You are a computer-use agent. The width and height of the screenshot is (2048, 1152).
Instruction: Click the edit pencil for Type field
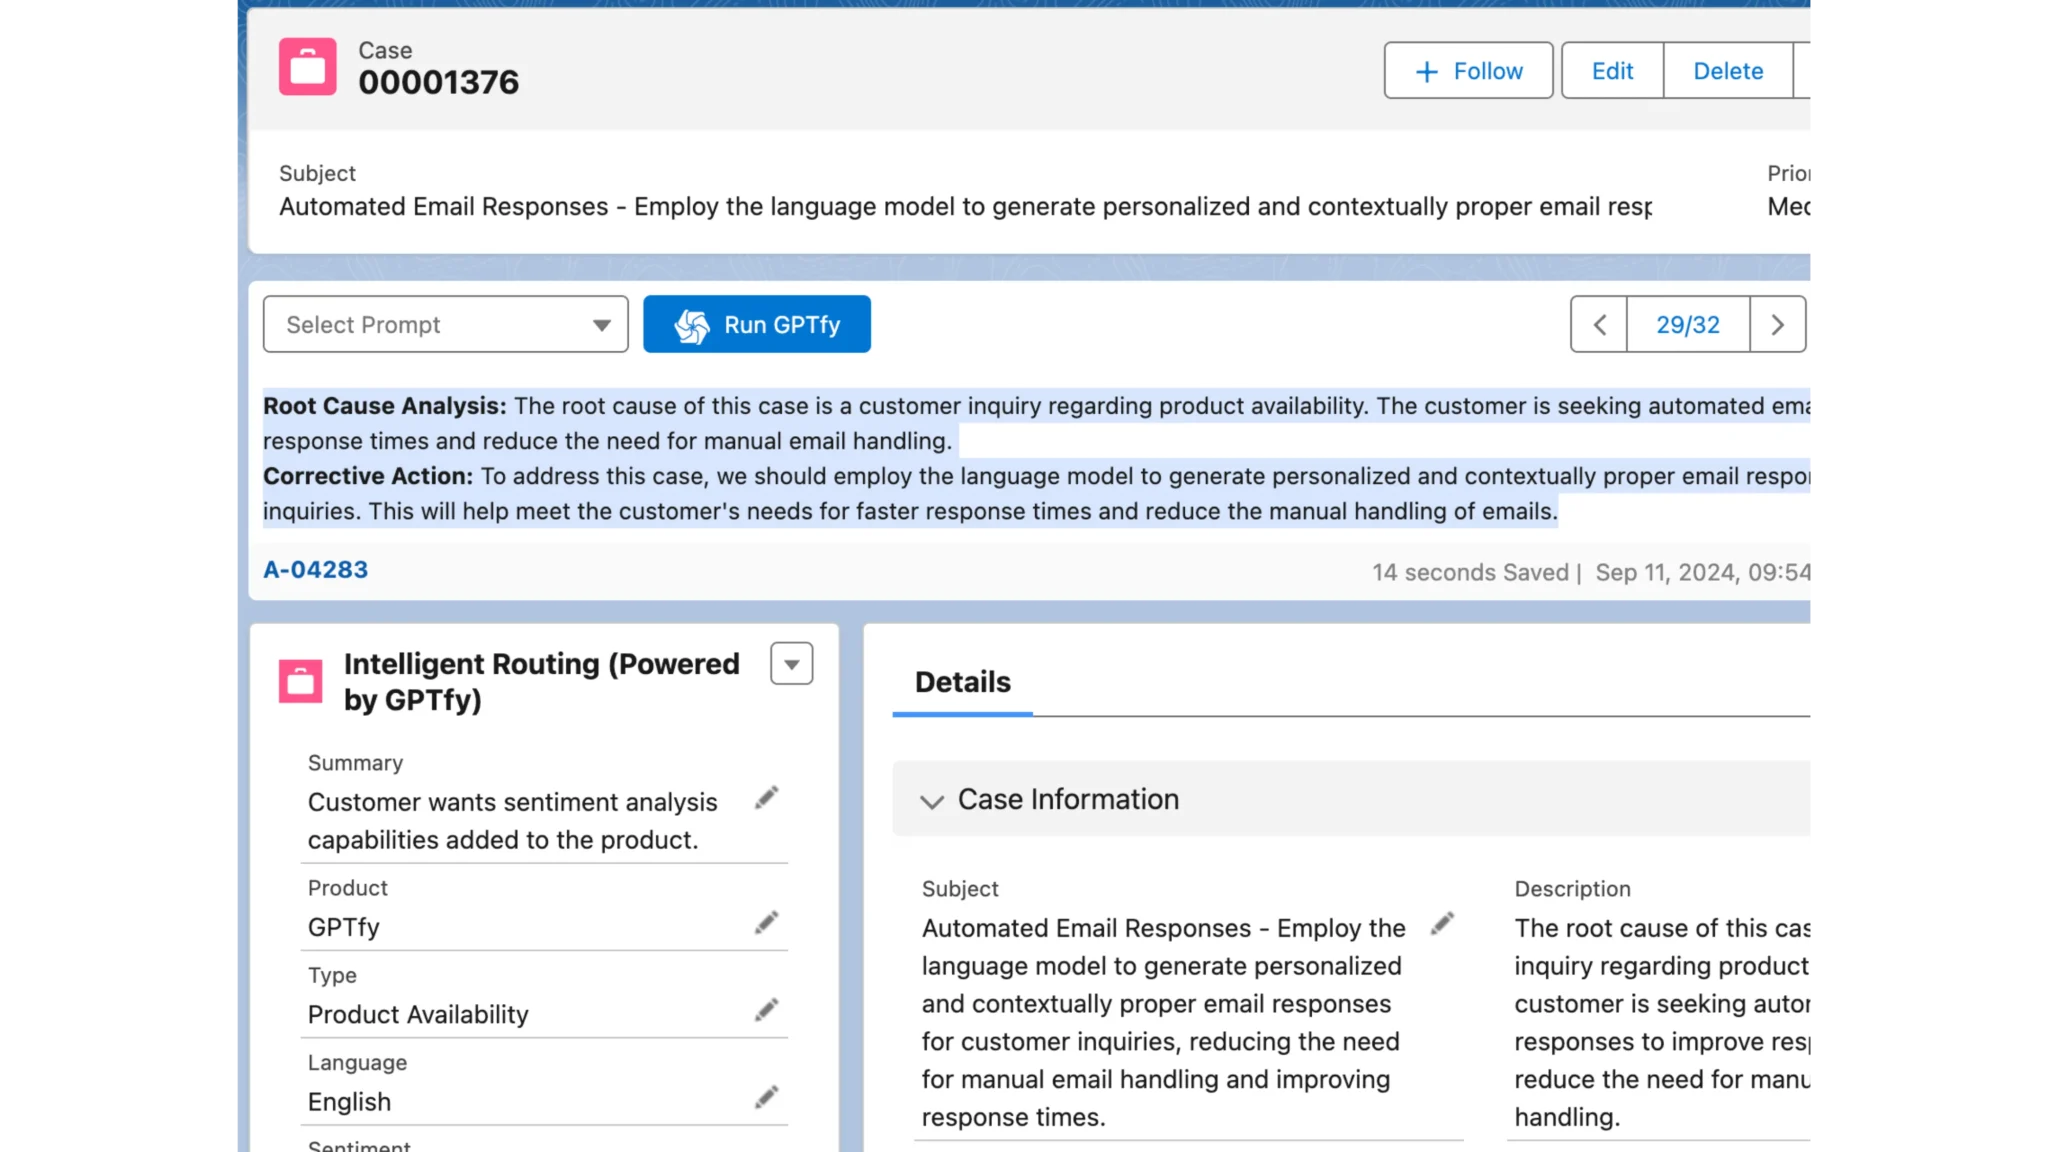[766, 1010]
